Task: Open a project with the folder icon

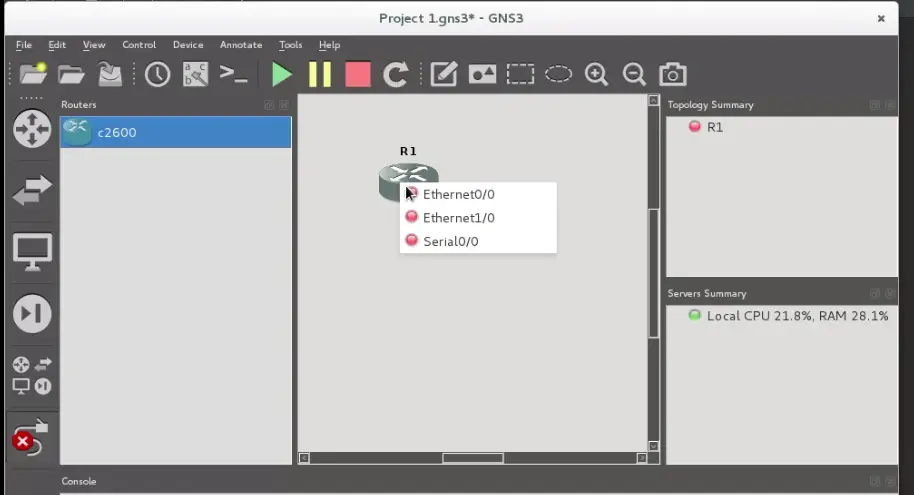Action: click(71, 75)
